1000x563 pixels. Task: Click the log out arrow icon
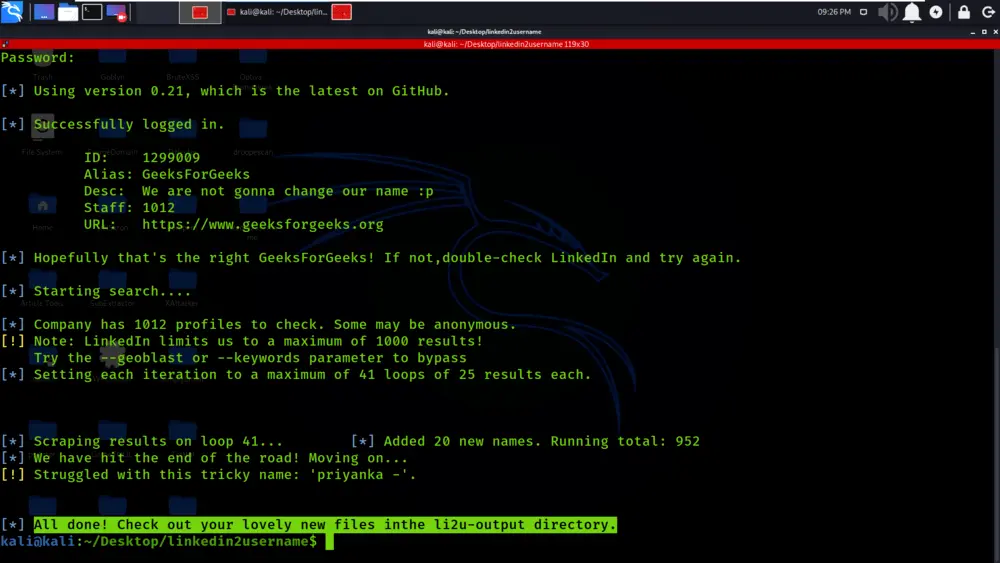point(988,12)
